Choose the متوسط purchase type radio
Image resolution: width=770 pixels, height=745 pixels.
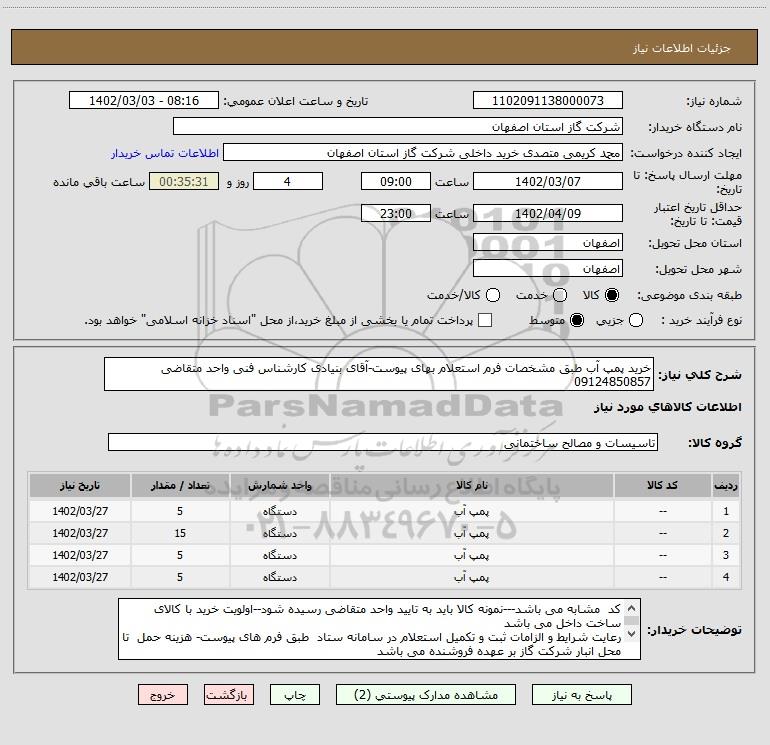pyautogui.click(x=577, y=320)
